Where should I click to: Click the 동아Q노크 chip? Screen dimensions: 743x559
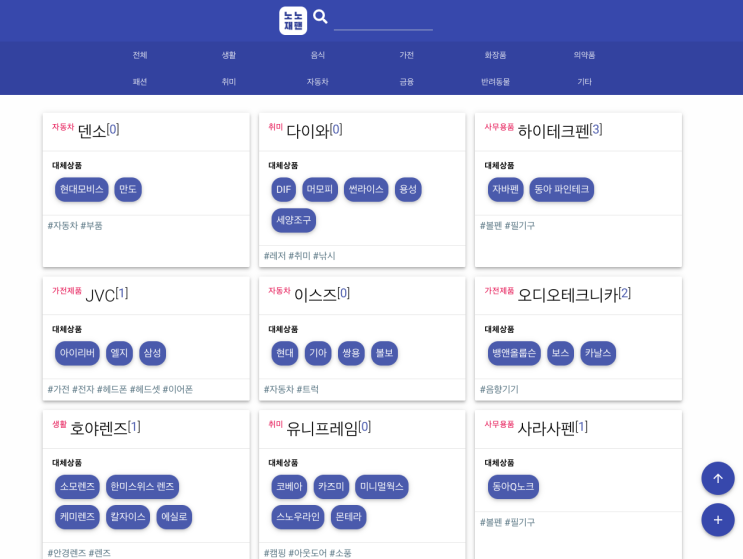513,487
